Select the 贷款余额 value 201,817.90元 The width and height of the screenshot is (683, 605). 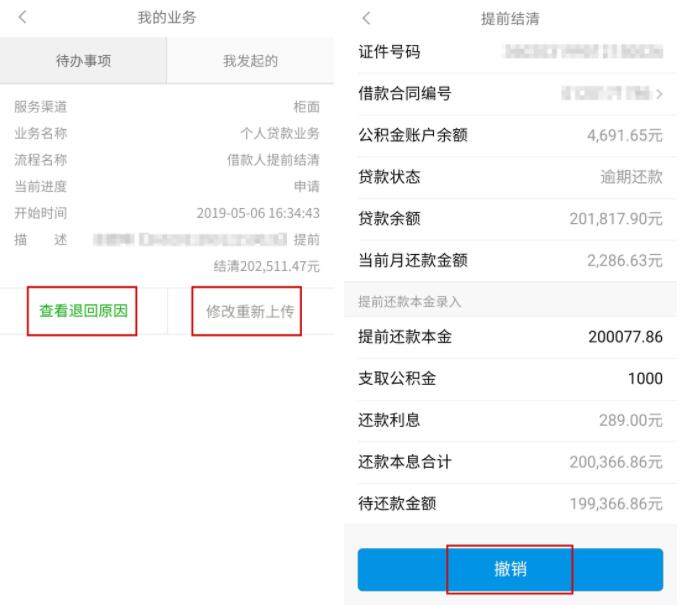tap(616, 219)
